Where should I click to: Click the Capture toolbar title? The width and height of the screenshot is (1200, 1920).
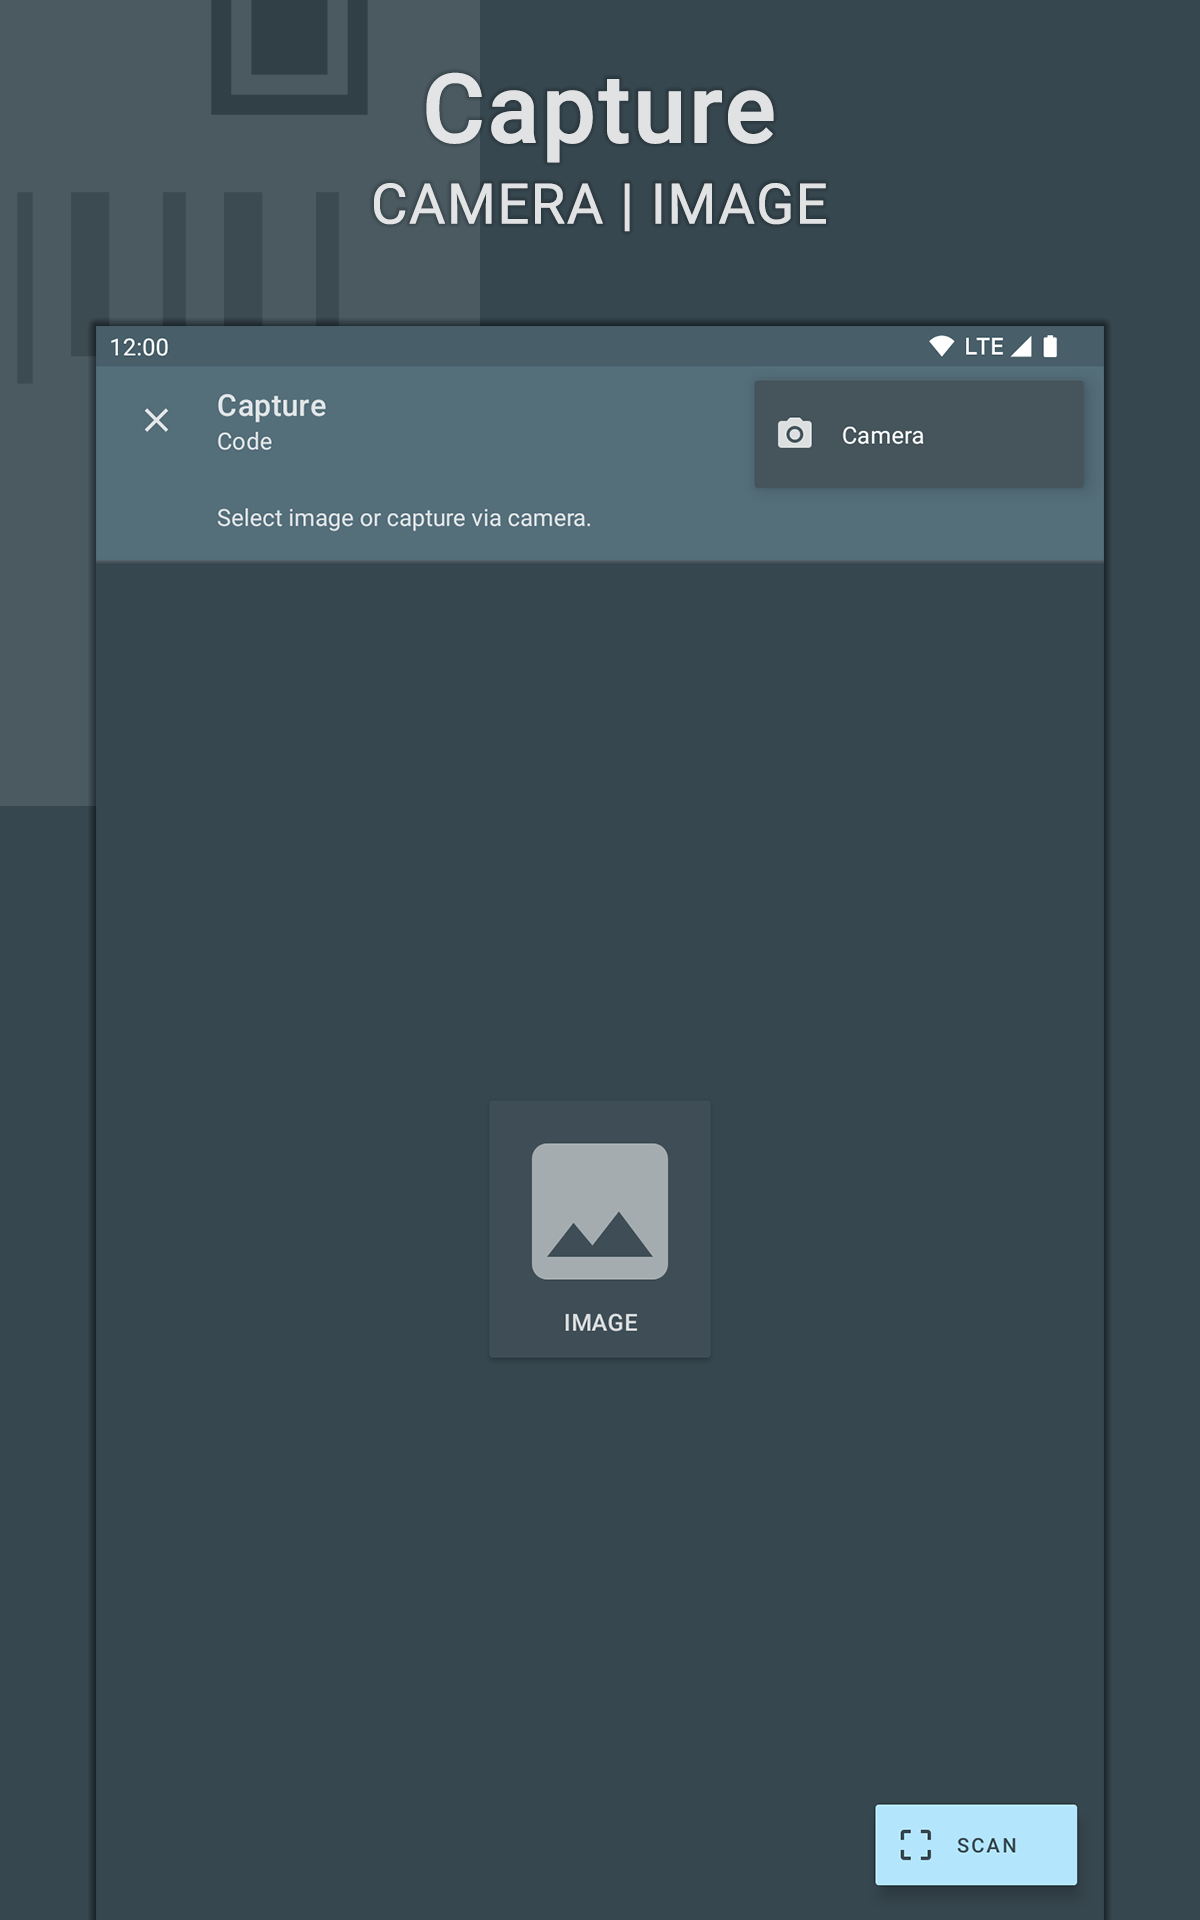pos(271,405)
